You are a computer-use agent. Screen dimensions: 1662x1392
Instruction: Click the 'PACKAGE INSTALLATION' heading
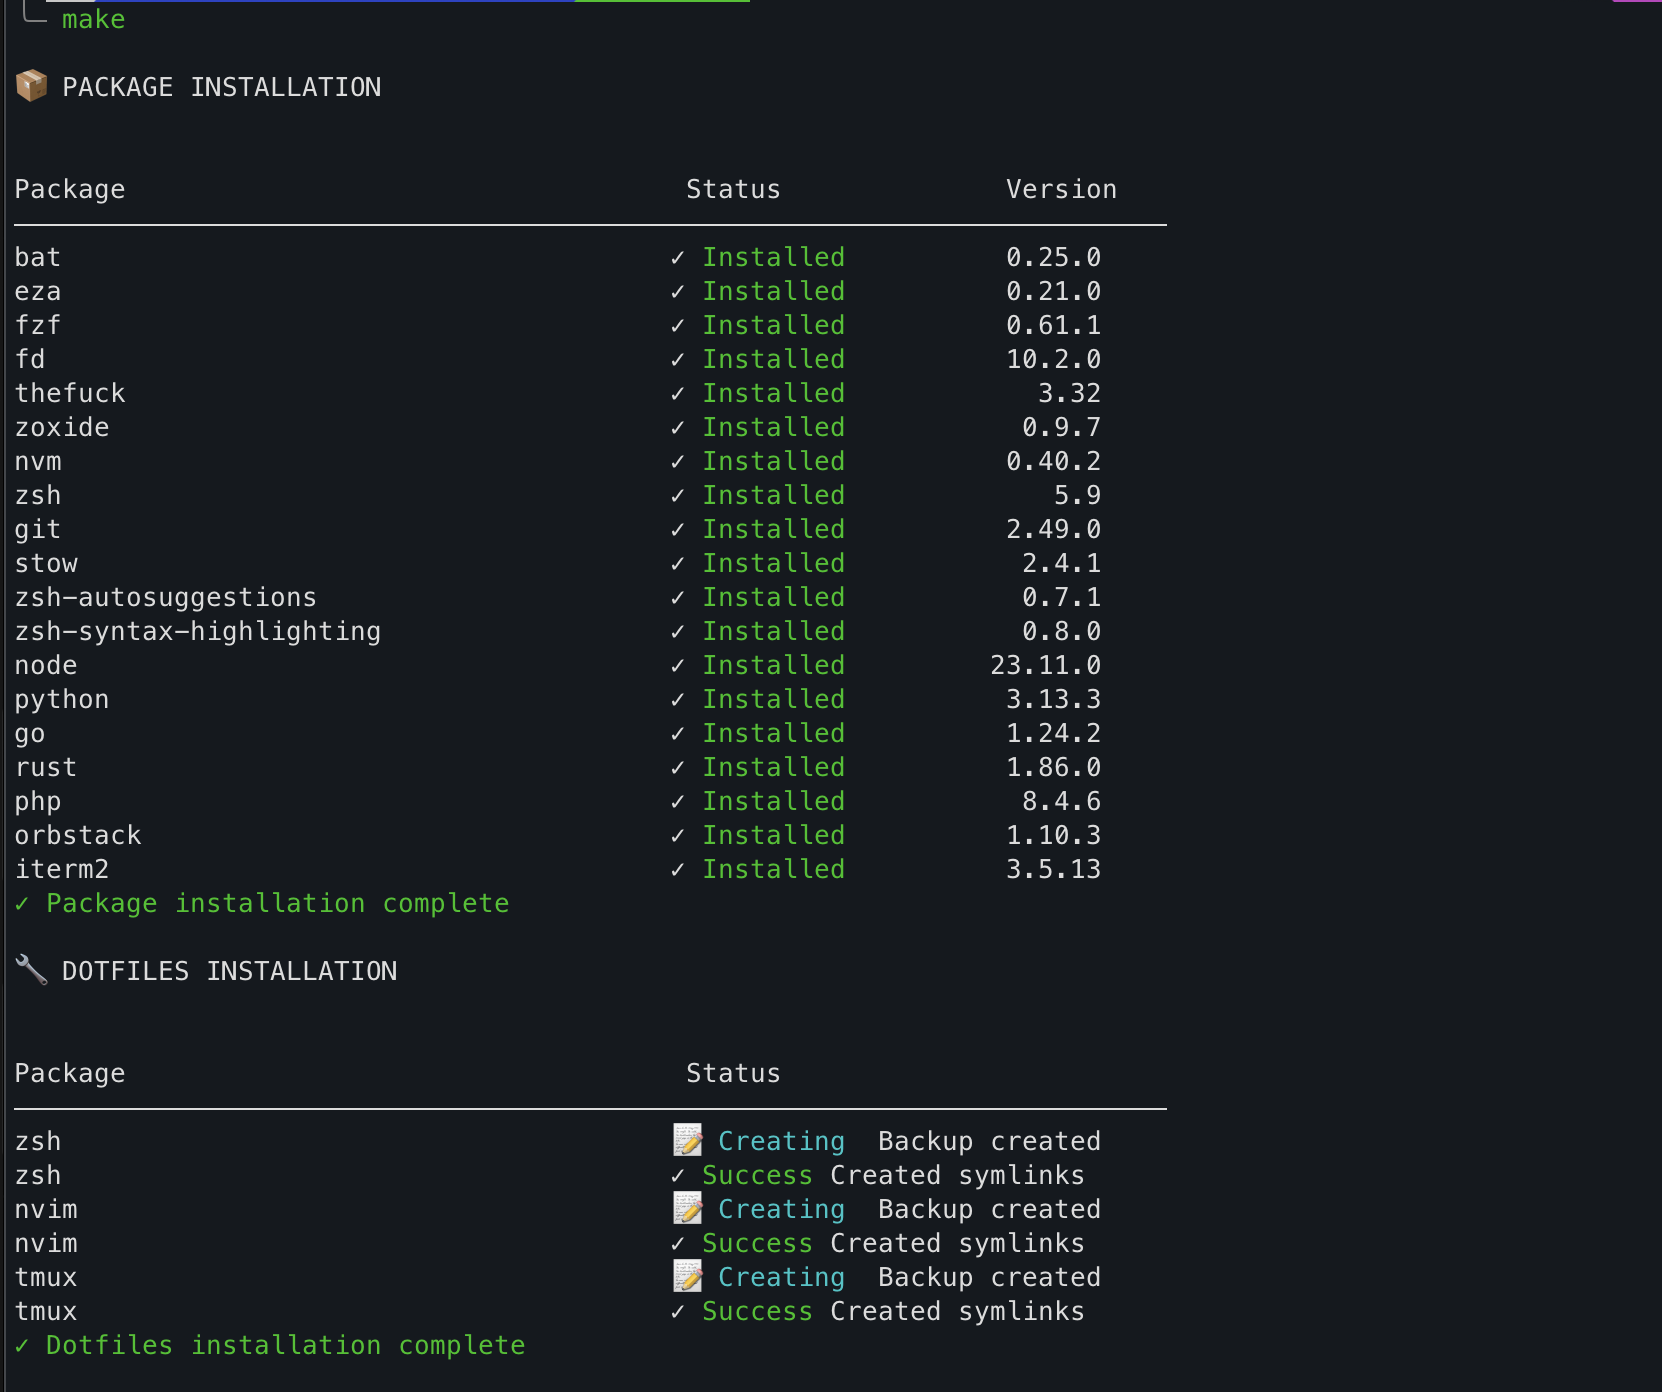point(222,87)
